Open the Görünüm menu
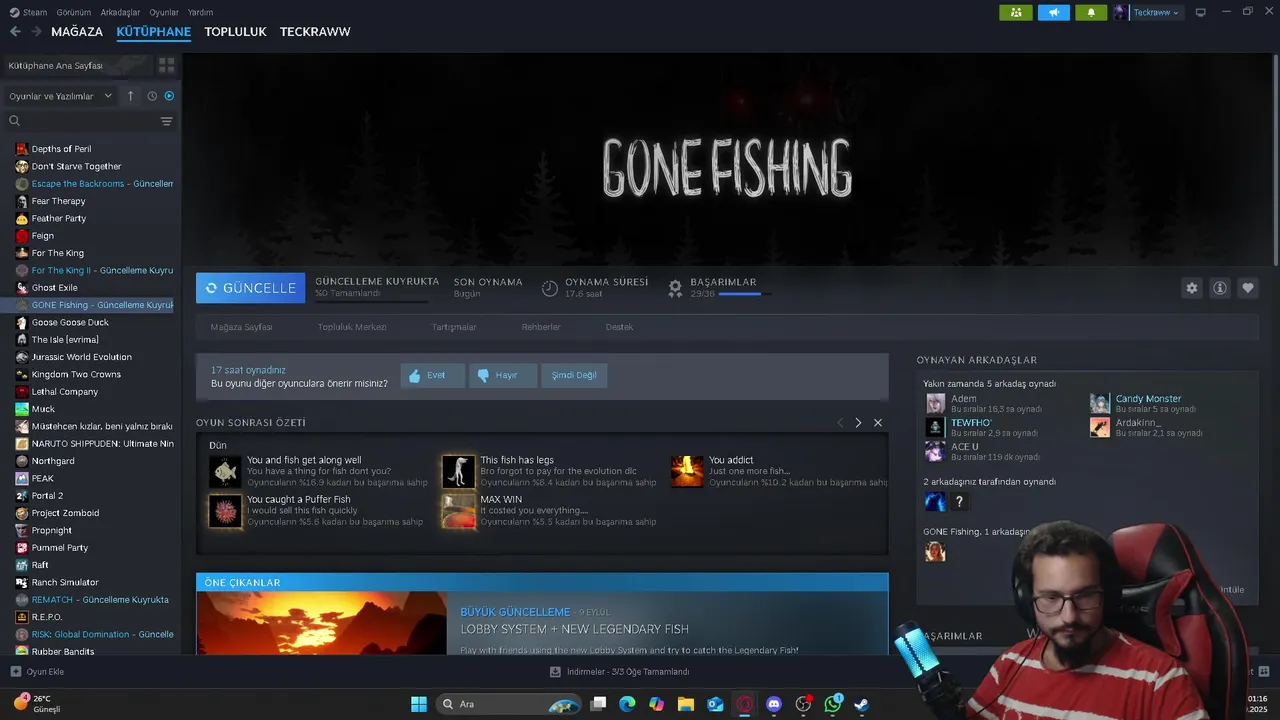The image size is (1280, 720). click(x=74, y=12)
